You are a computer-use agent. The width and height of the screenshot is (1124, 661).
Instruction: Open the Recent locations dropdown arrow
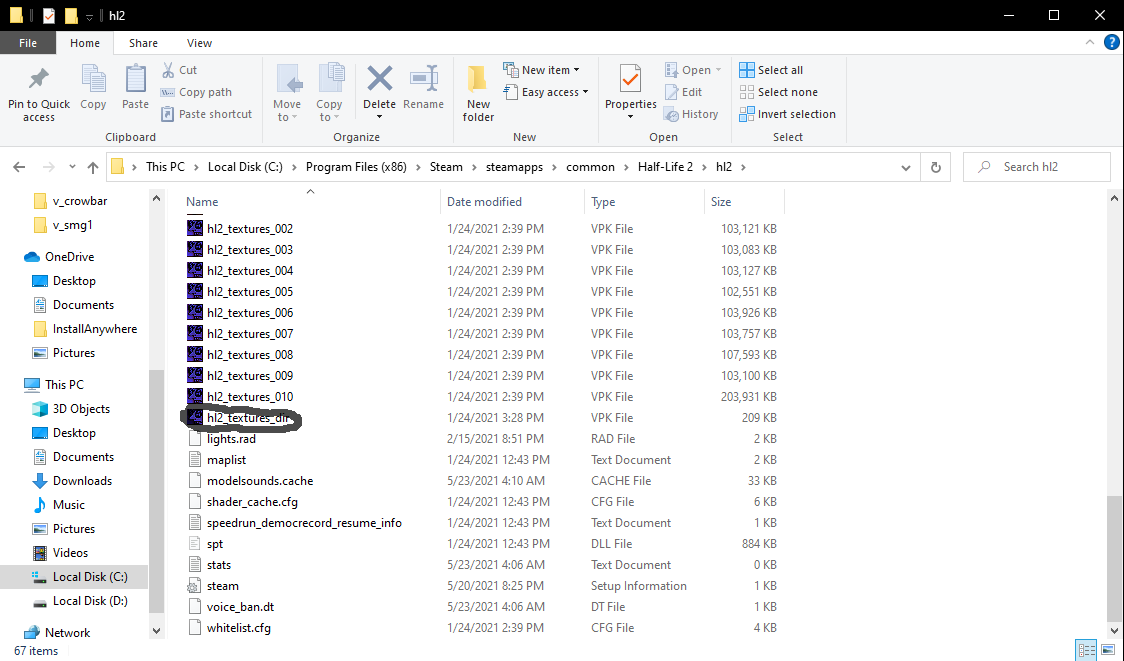point(72,167)
